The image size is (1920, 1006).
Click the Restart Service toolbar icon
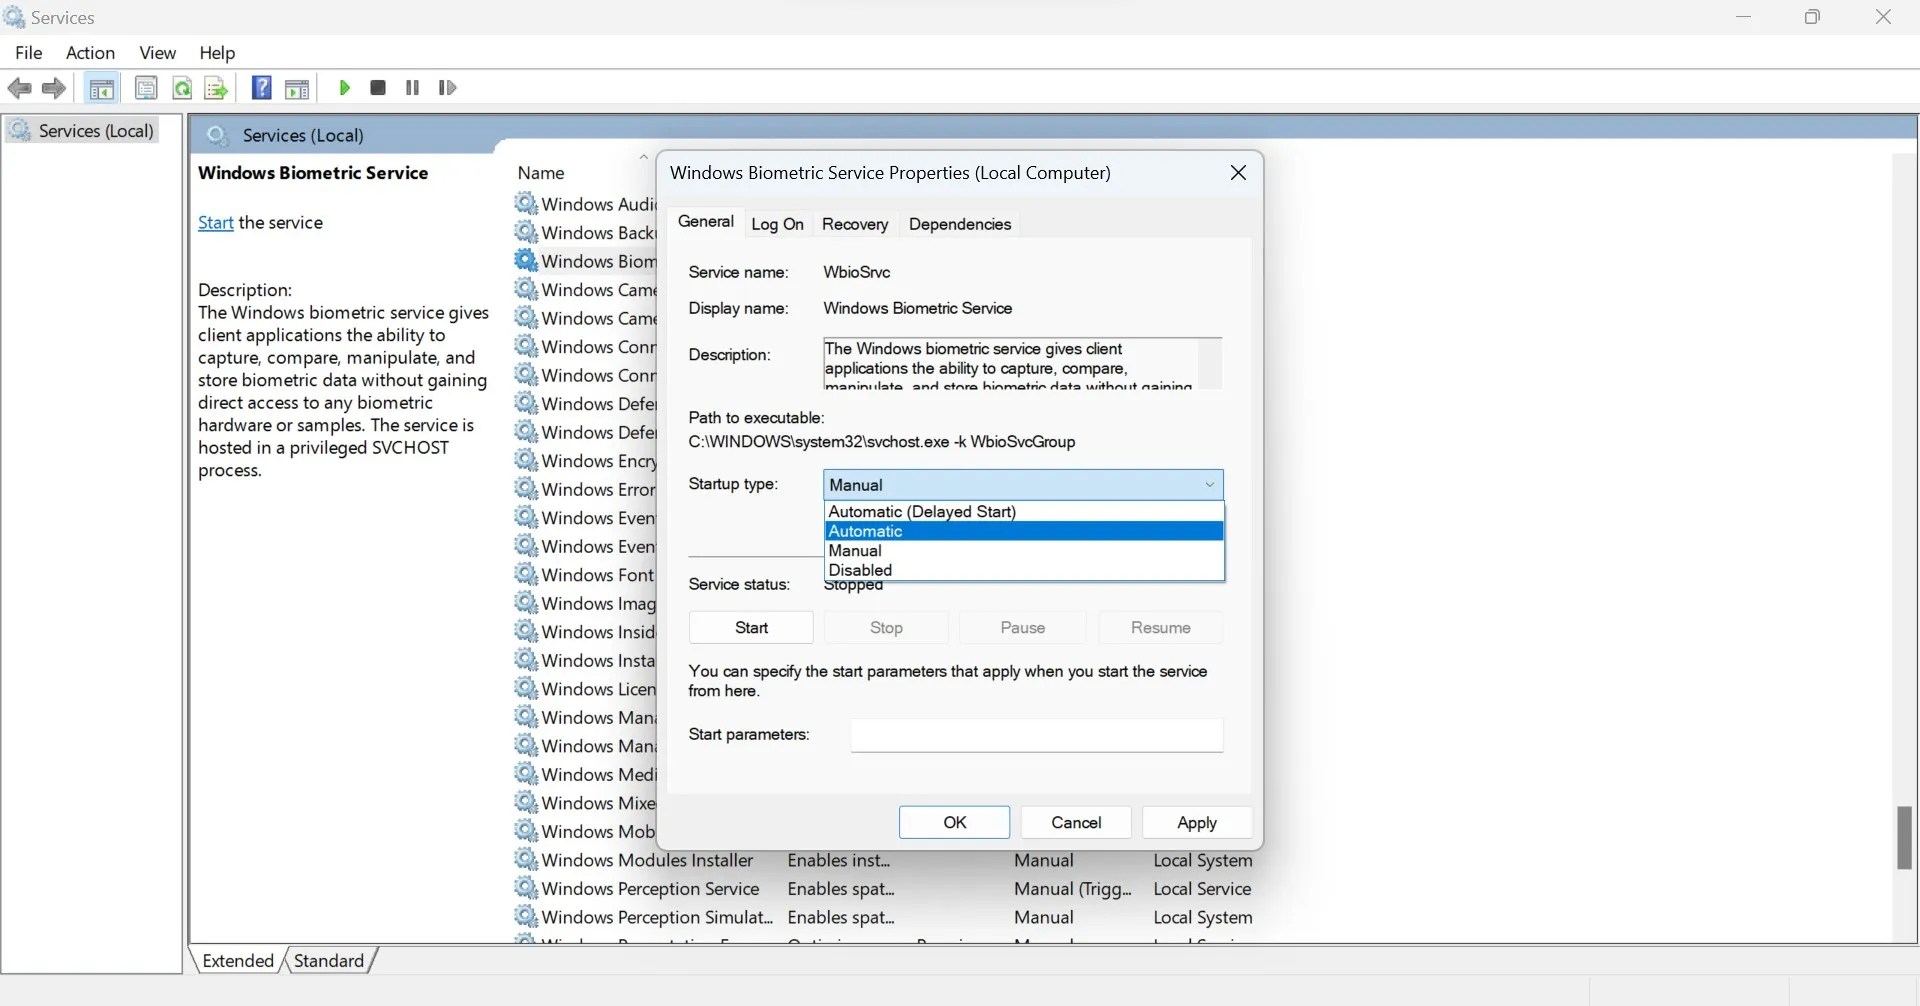[447, 88]
